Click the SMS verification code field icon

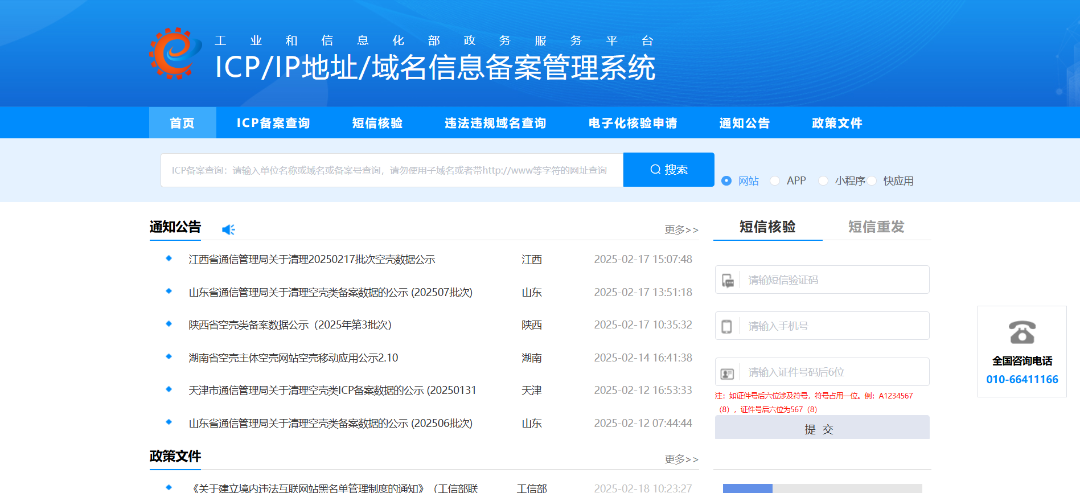click(728, 280)
